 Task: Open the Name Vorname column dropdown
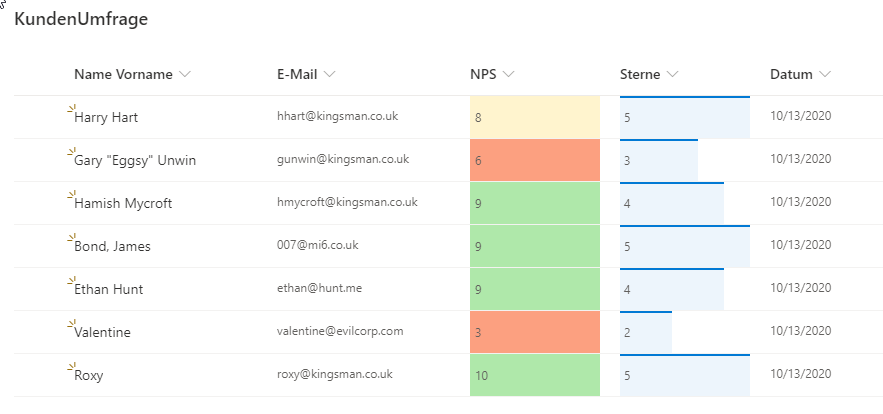[x=184, y=75]
